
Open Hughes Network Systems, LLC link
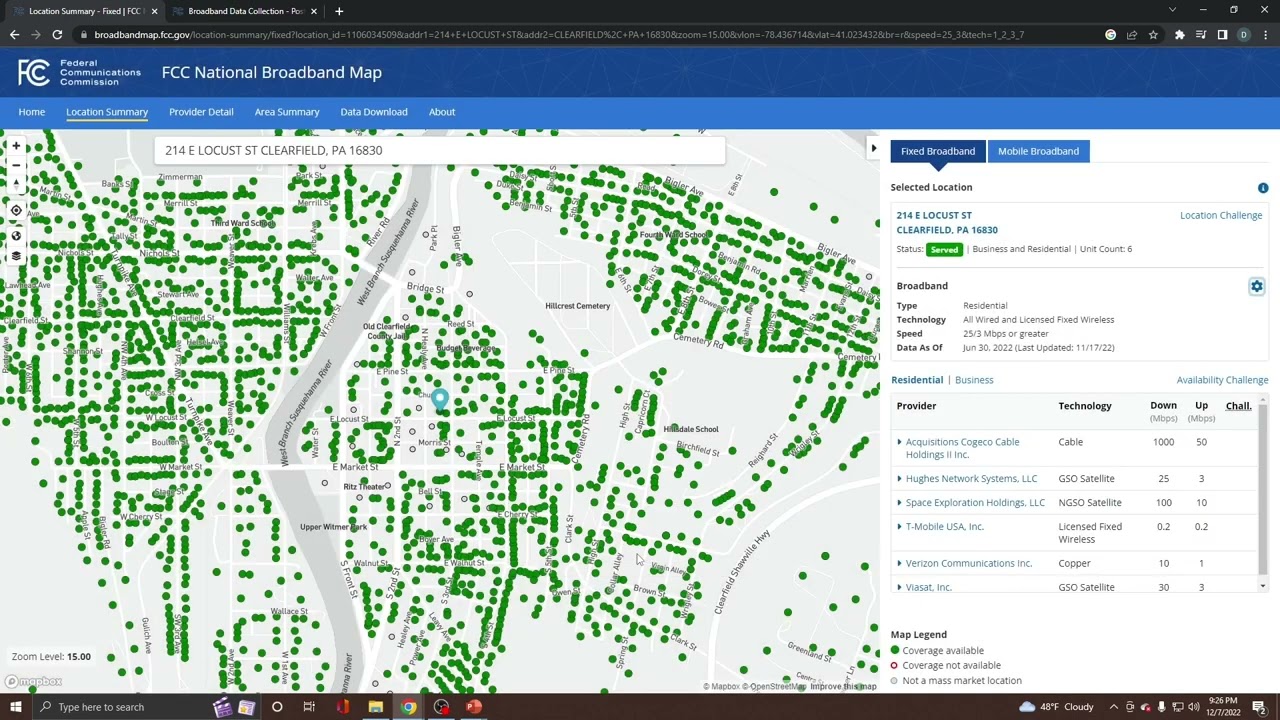click(x=971, y=479)
